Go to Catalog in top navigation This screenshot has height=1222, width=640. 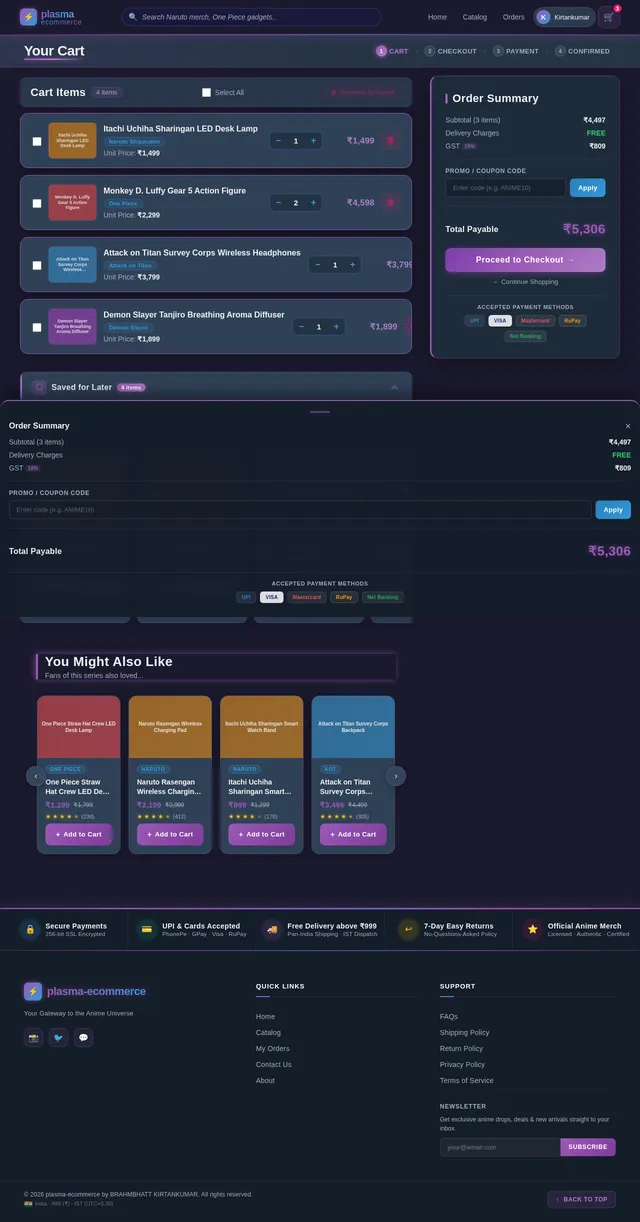475,17
